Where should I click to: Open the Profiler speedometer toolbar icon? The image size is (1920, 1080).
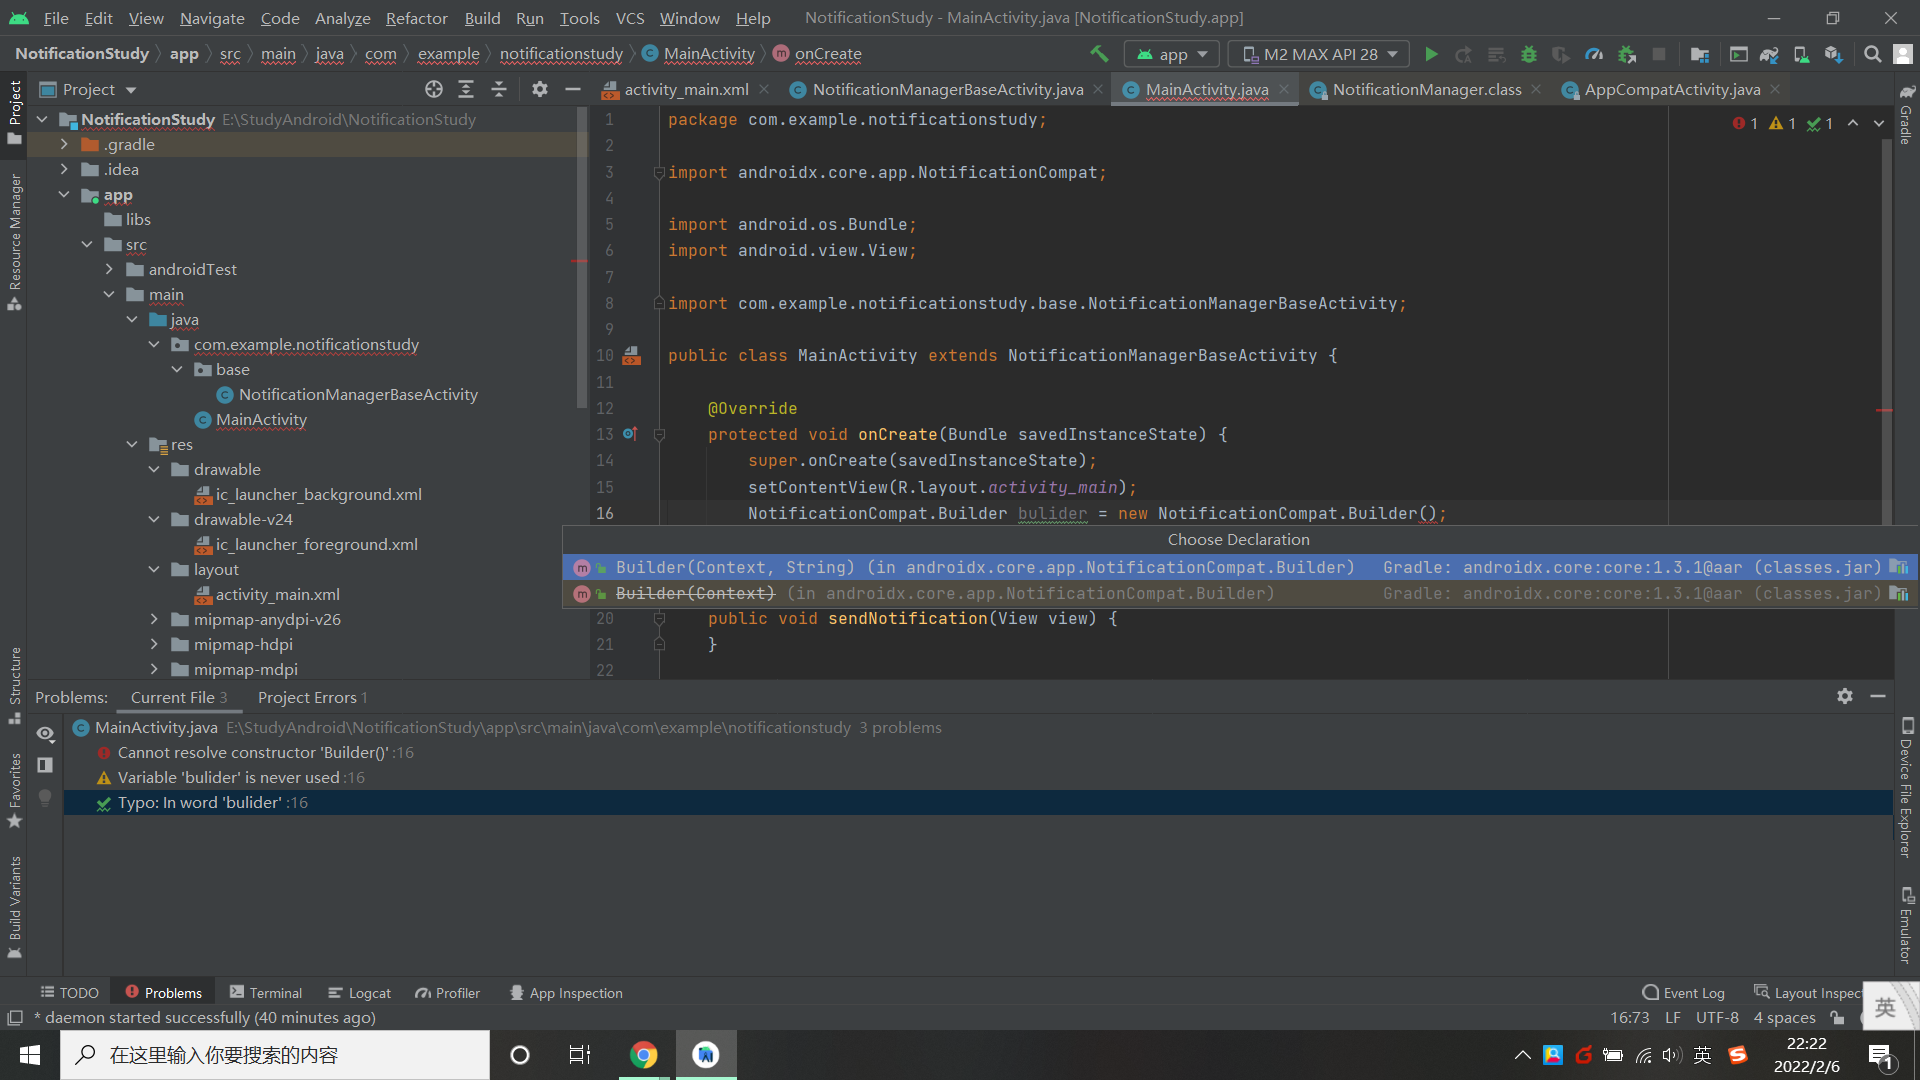coord(1594,54)
